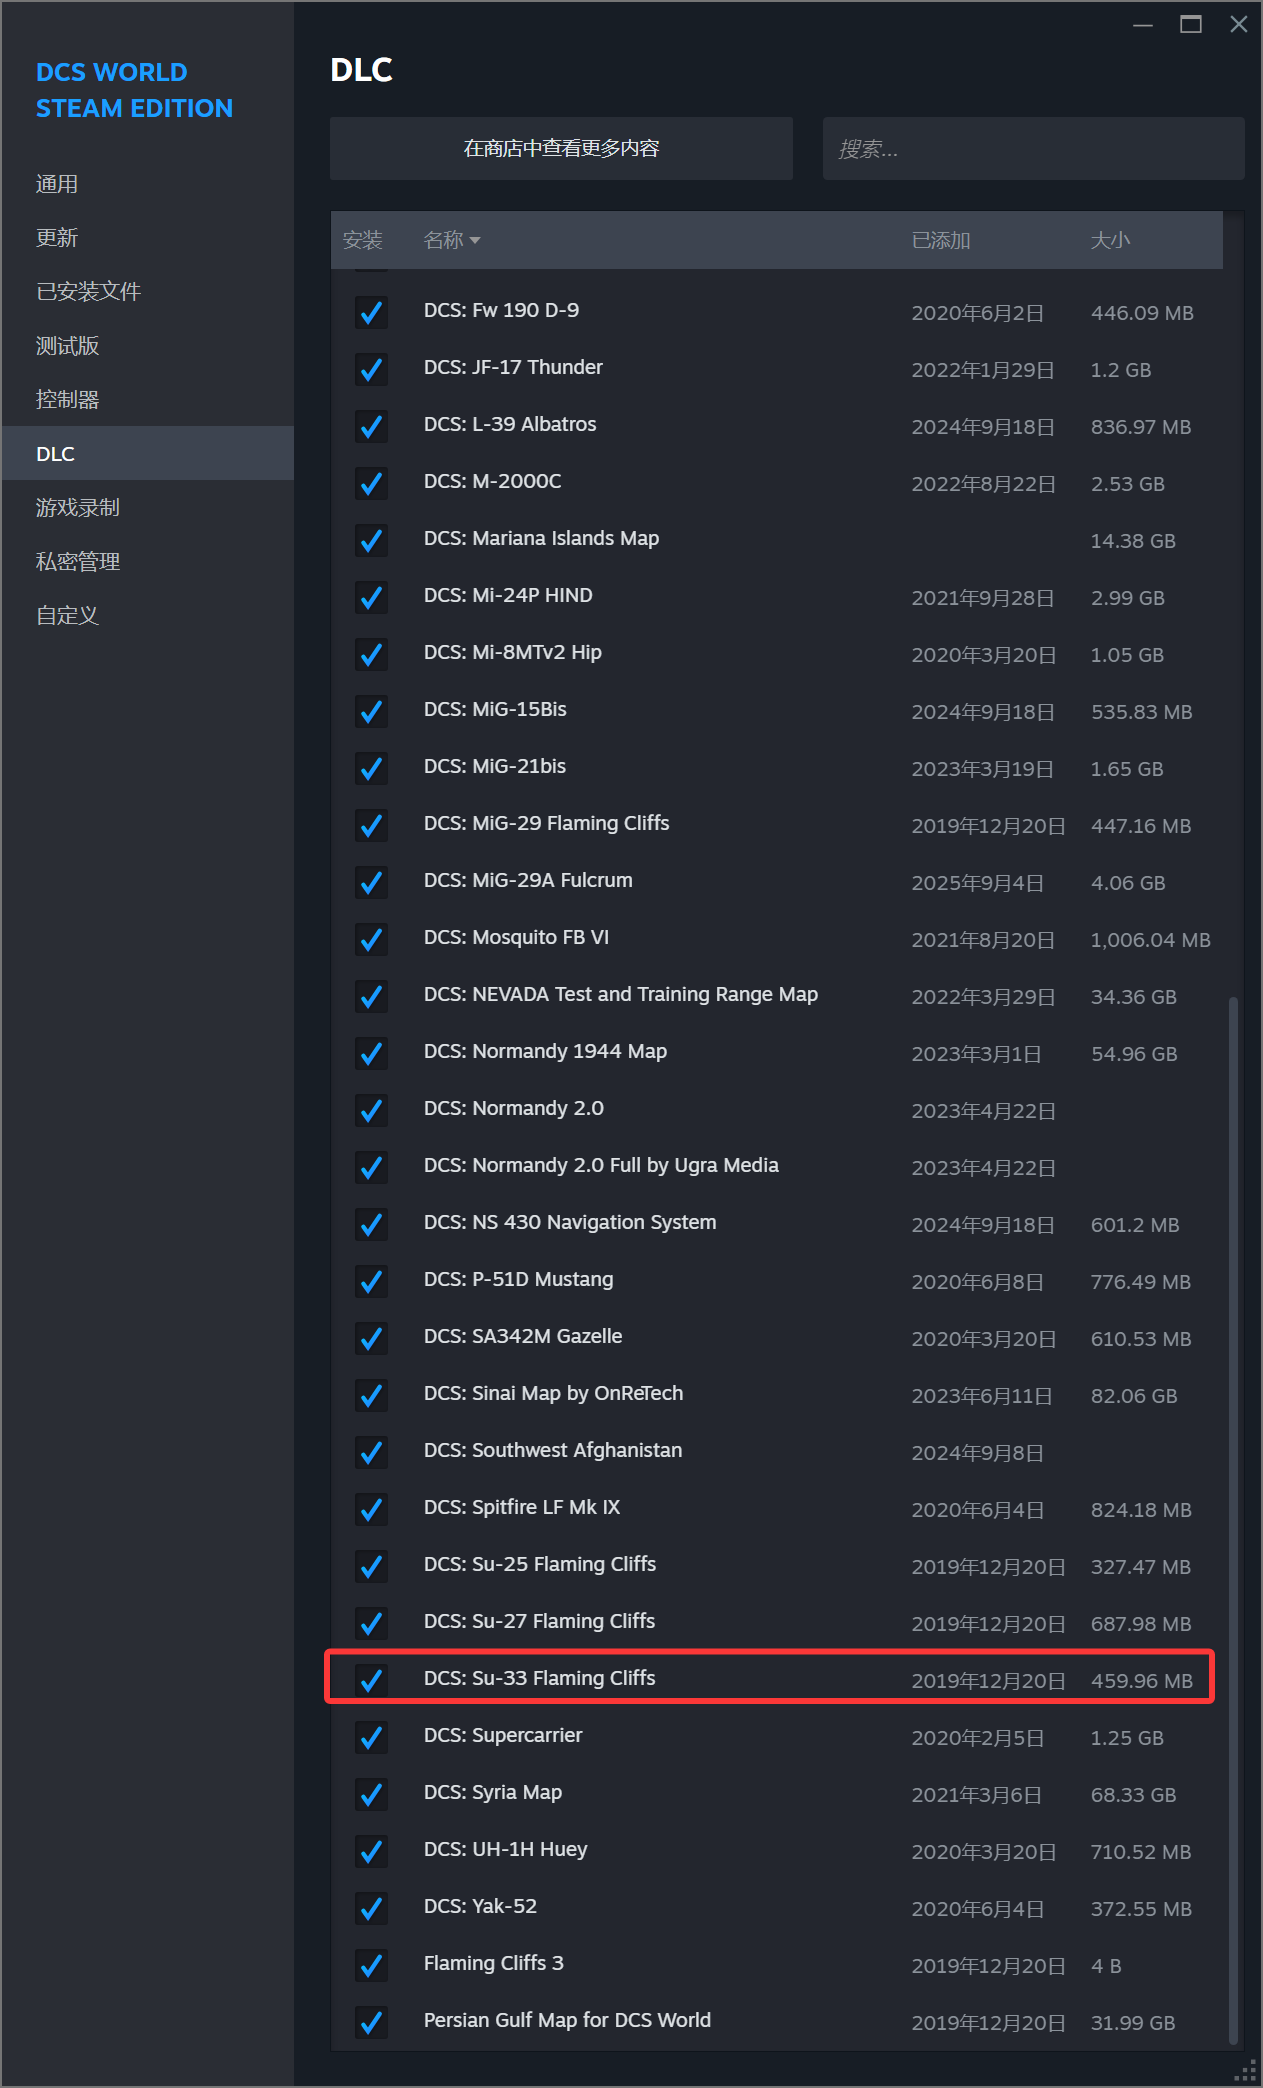Minimize the properties window
The height and width of the screenshot is (2088, 1263).
pos(1142,24)
